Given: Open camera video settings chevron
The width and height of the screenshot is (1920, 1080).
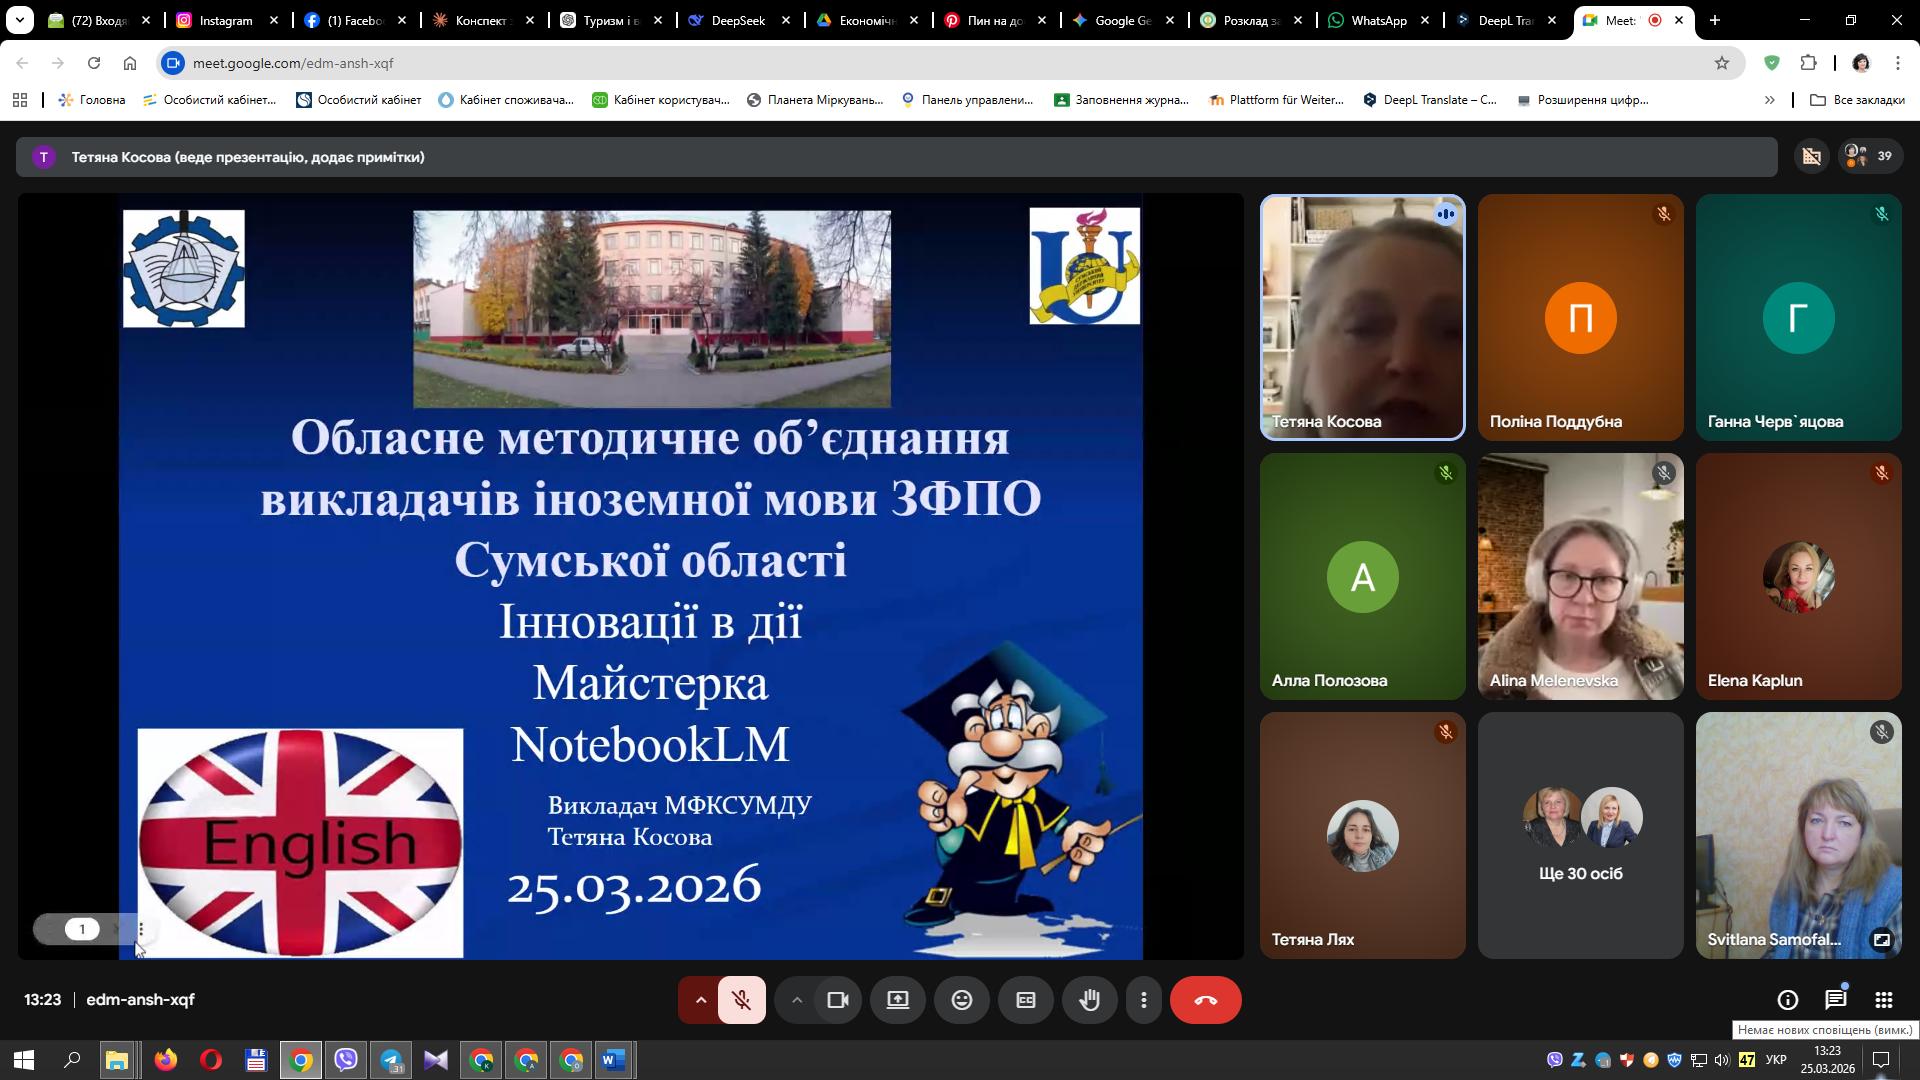Looking at the screenshot, I should pyautogui.click(x=797, y=999).
